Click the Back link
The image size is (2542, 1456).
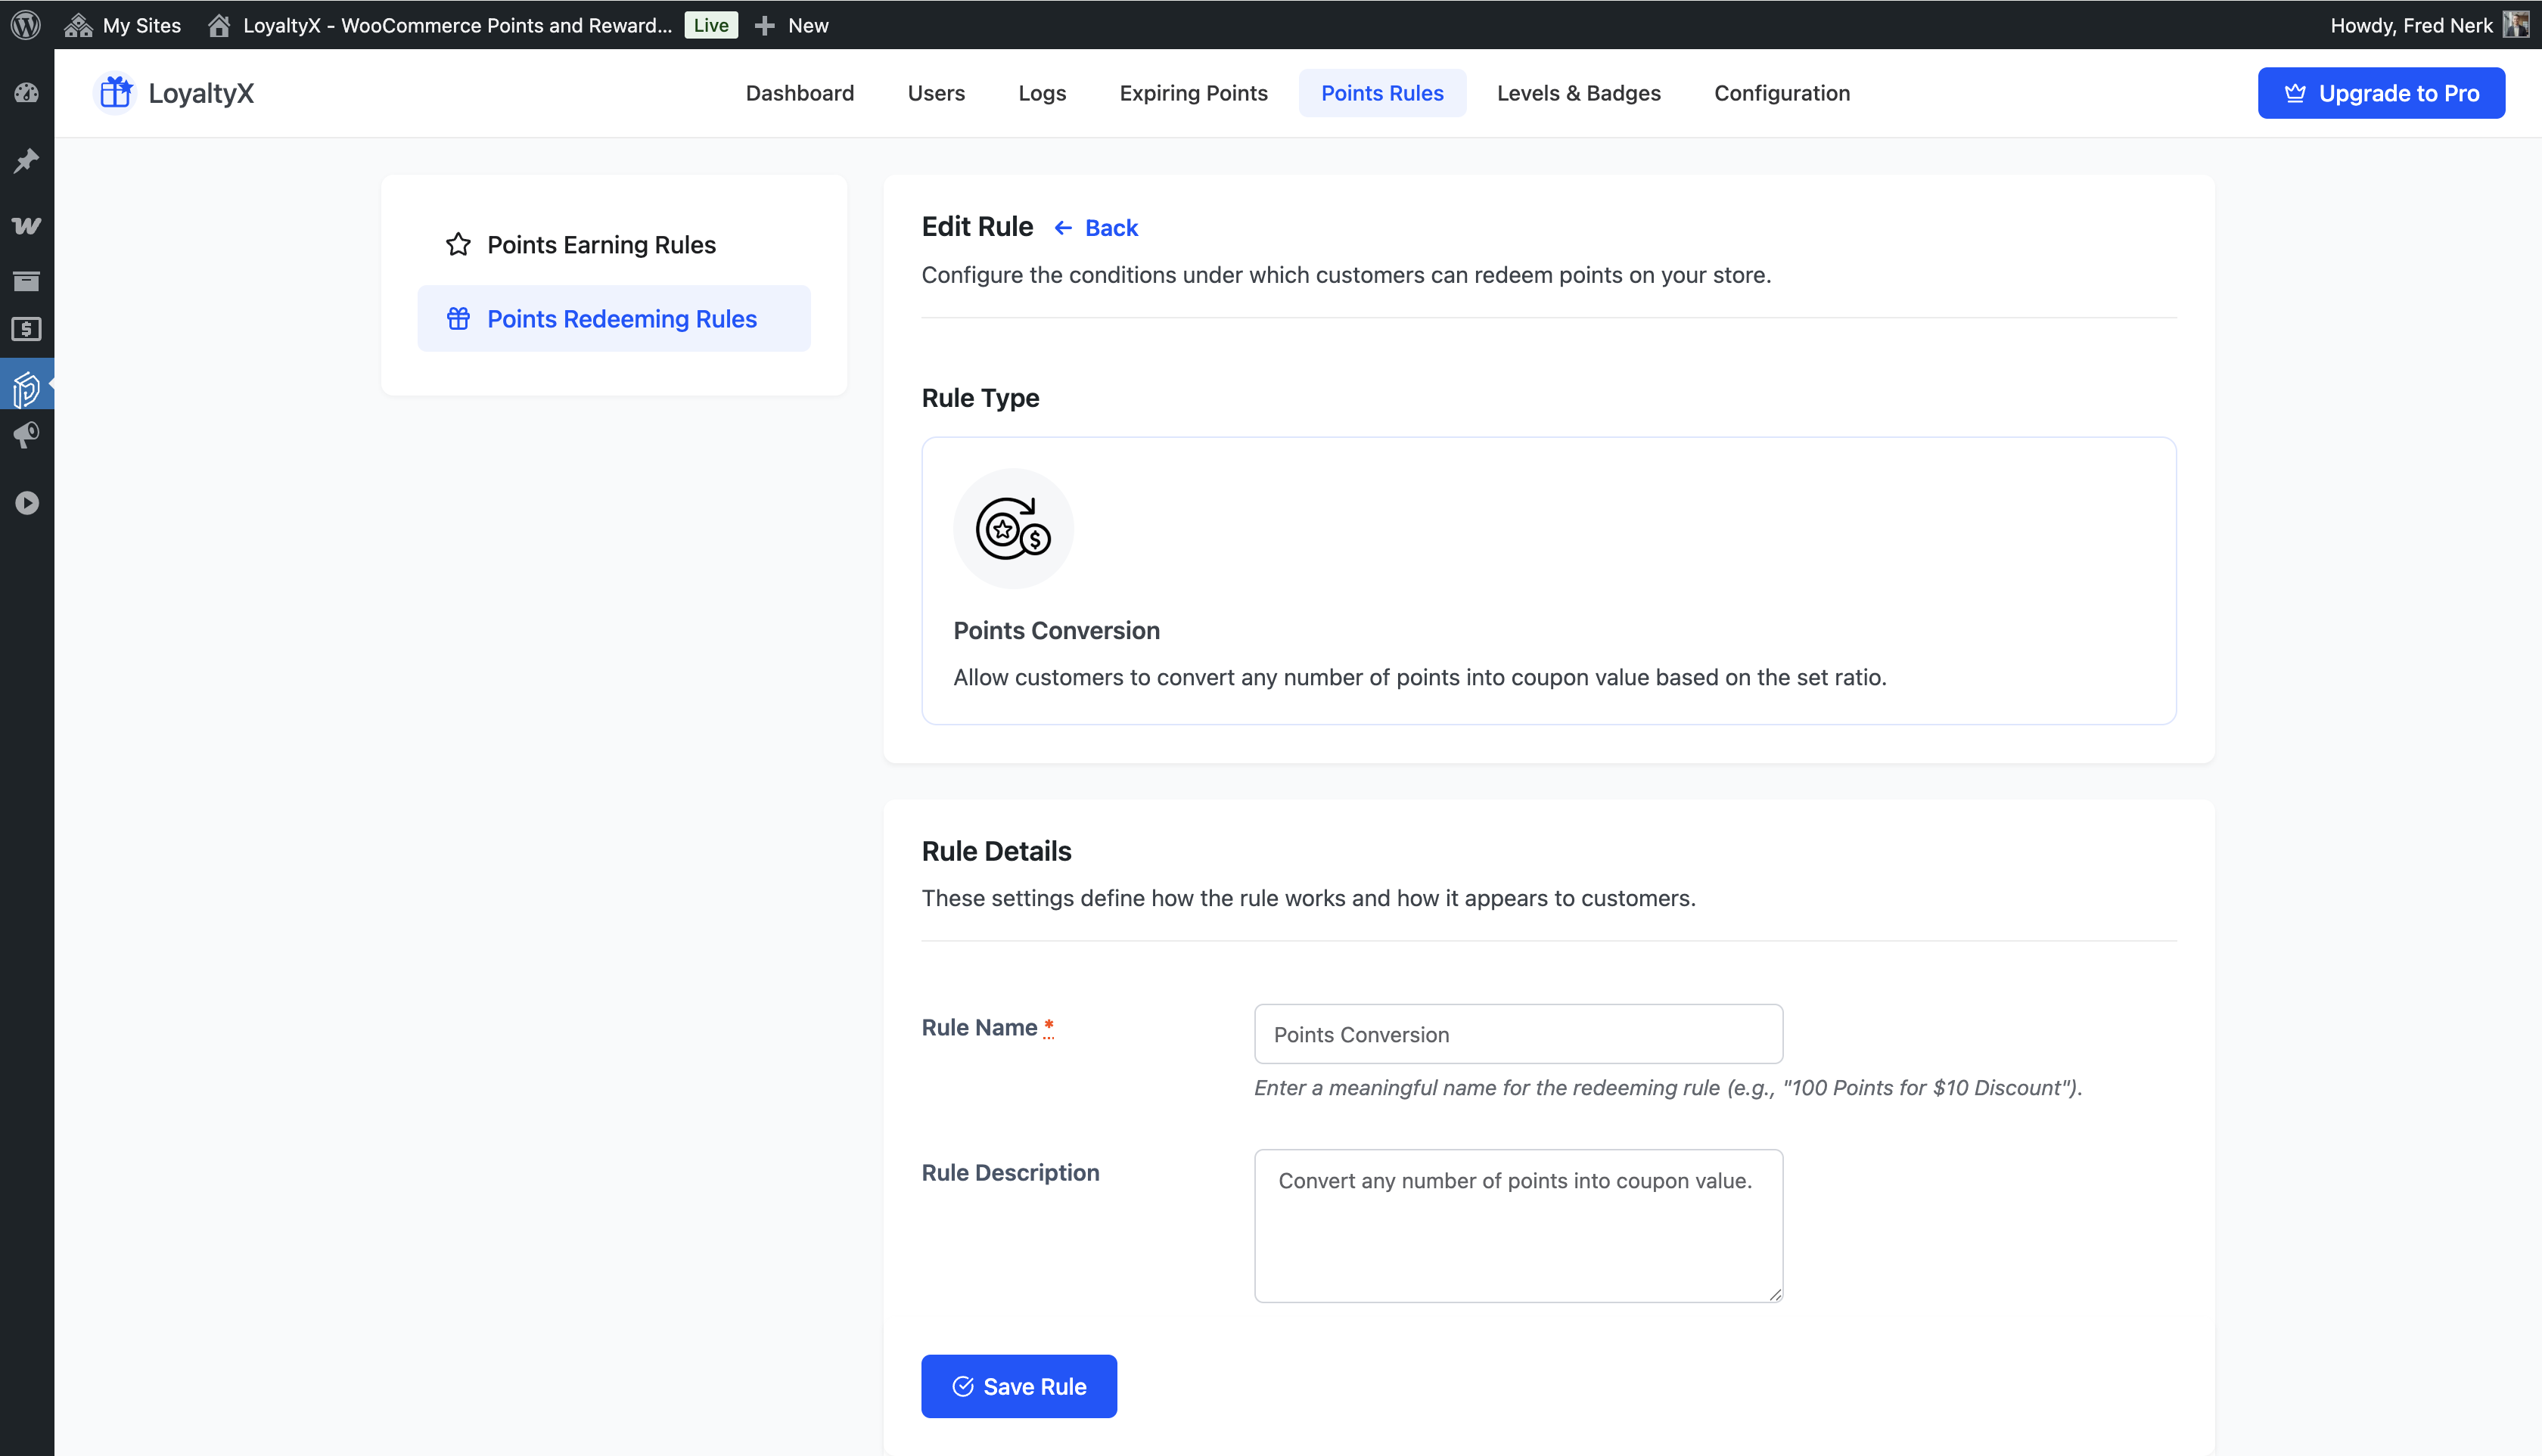(x=1097, y=228)
